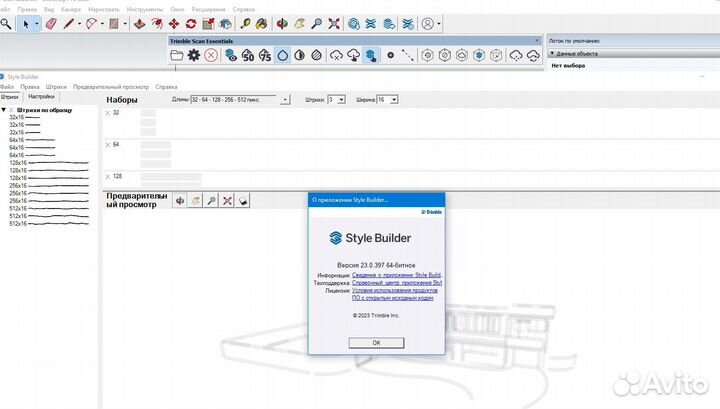Click the solid blue hexagon snapping icon

(x=479, y=56)
